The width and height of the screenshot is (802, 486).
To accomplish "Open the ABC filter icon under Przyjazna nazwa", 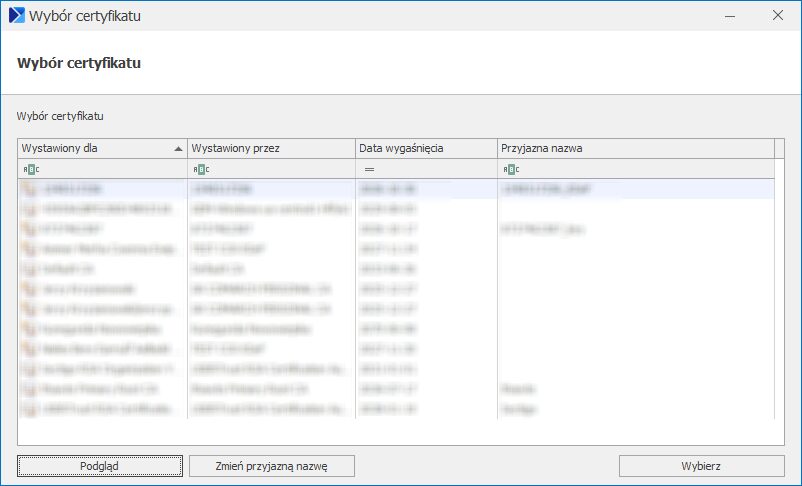I will point(511,169).
